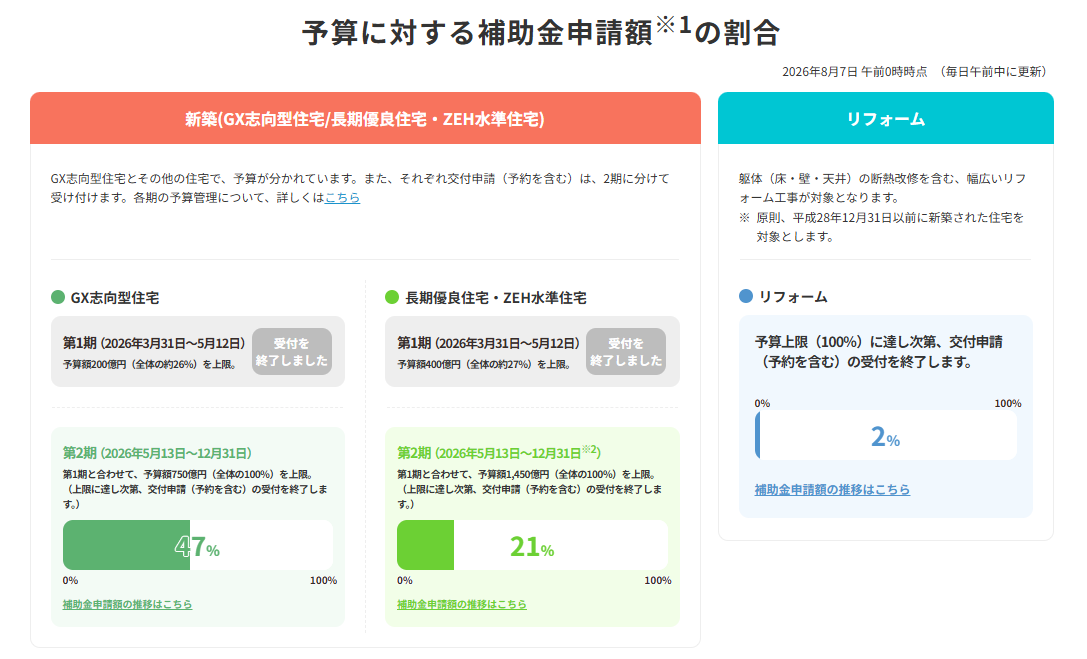The height and width of the screenshot is (659, 1087).
Task: Click 予算額400億円 (全体の約27%) を上限 text
Action: click(x=484, y=364)
